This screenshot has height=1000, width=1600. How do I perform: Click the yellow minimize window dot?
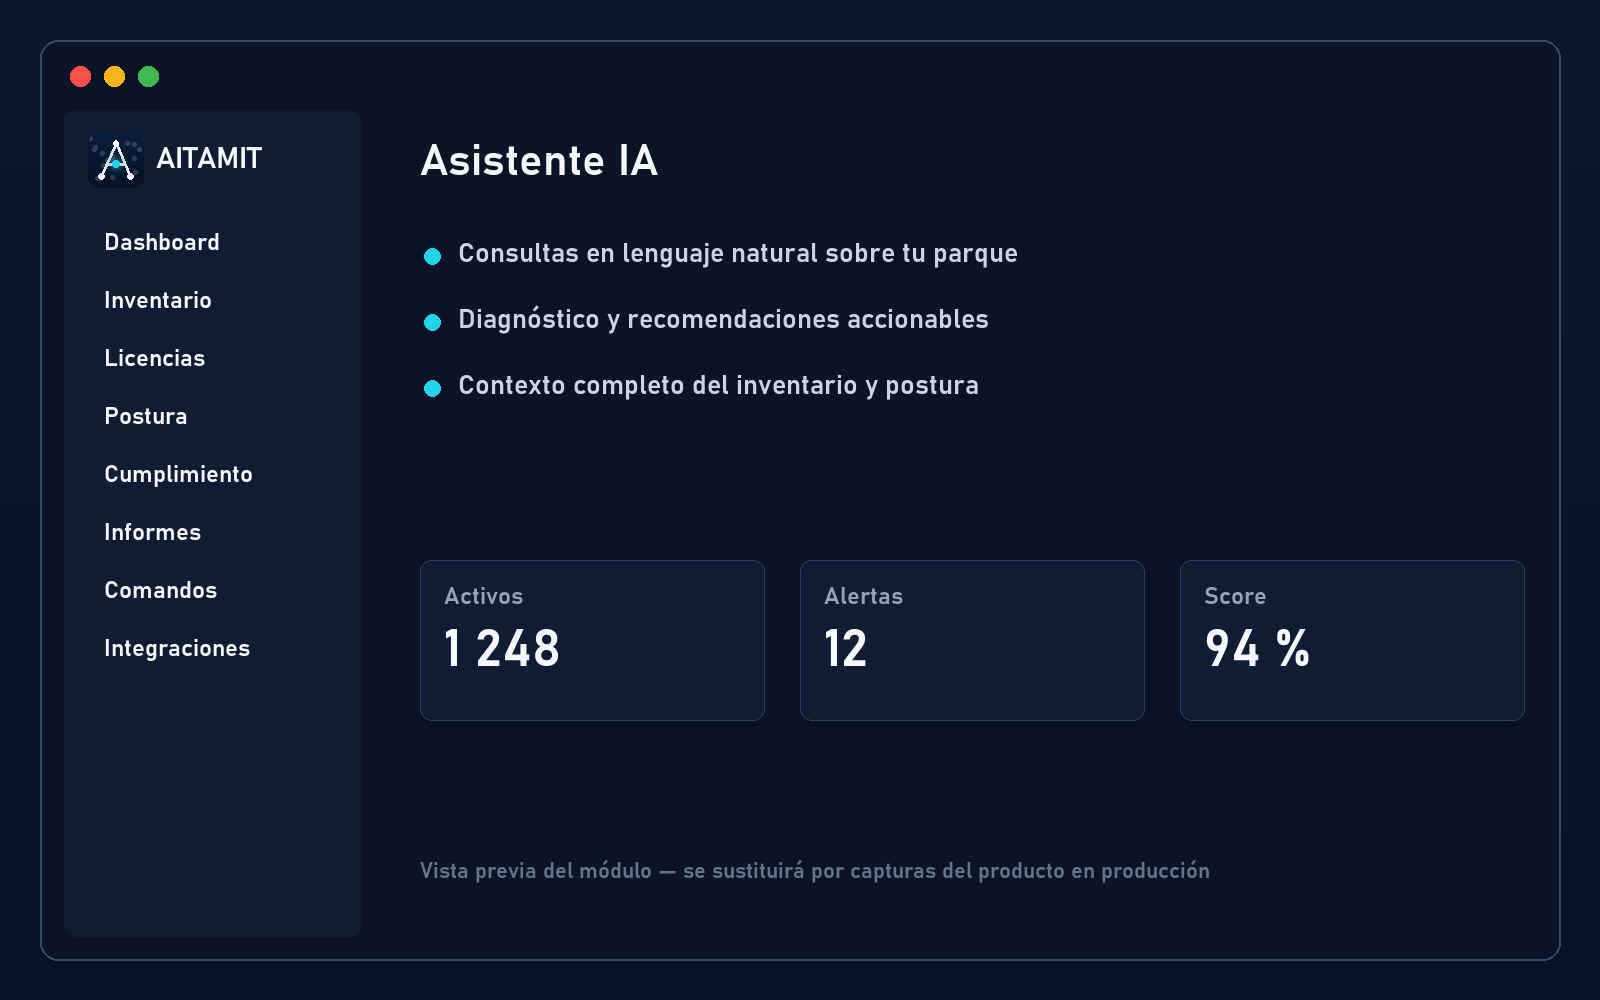(115, 77)
